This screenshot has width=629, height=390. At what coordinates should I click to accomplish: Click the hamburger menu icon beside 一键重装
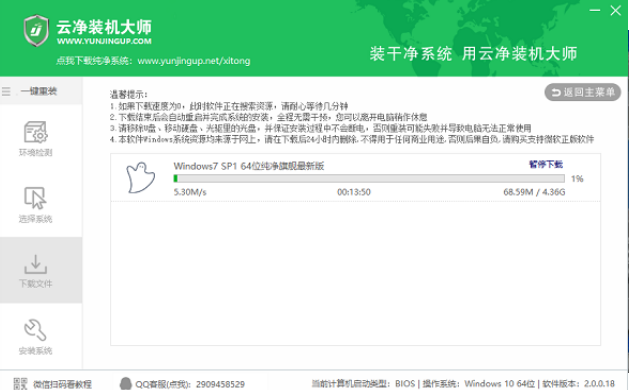point(6,91)
